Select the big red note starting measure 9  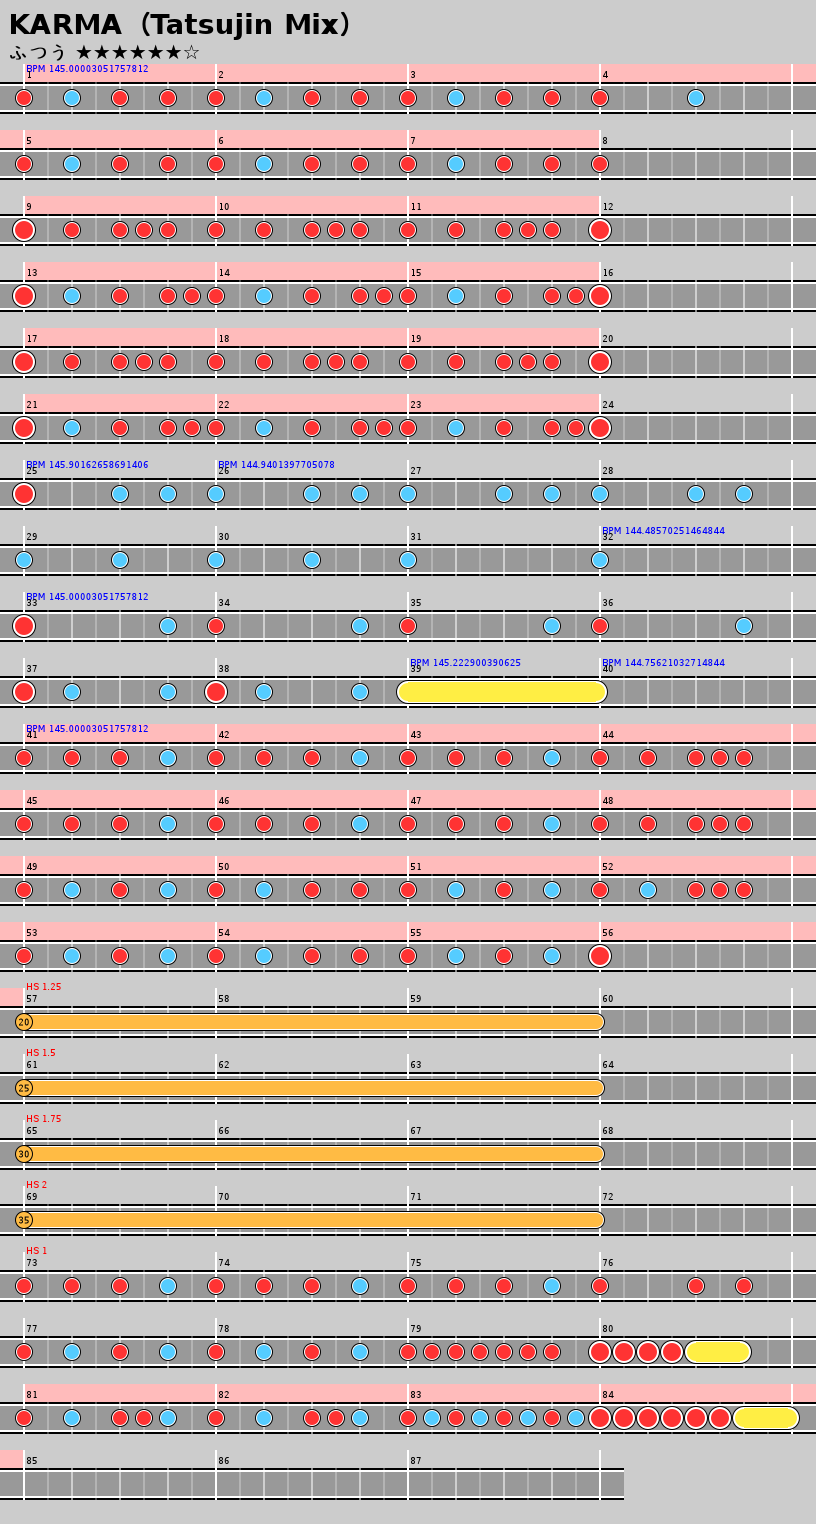(x=24, y=230)
